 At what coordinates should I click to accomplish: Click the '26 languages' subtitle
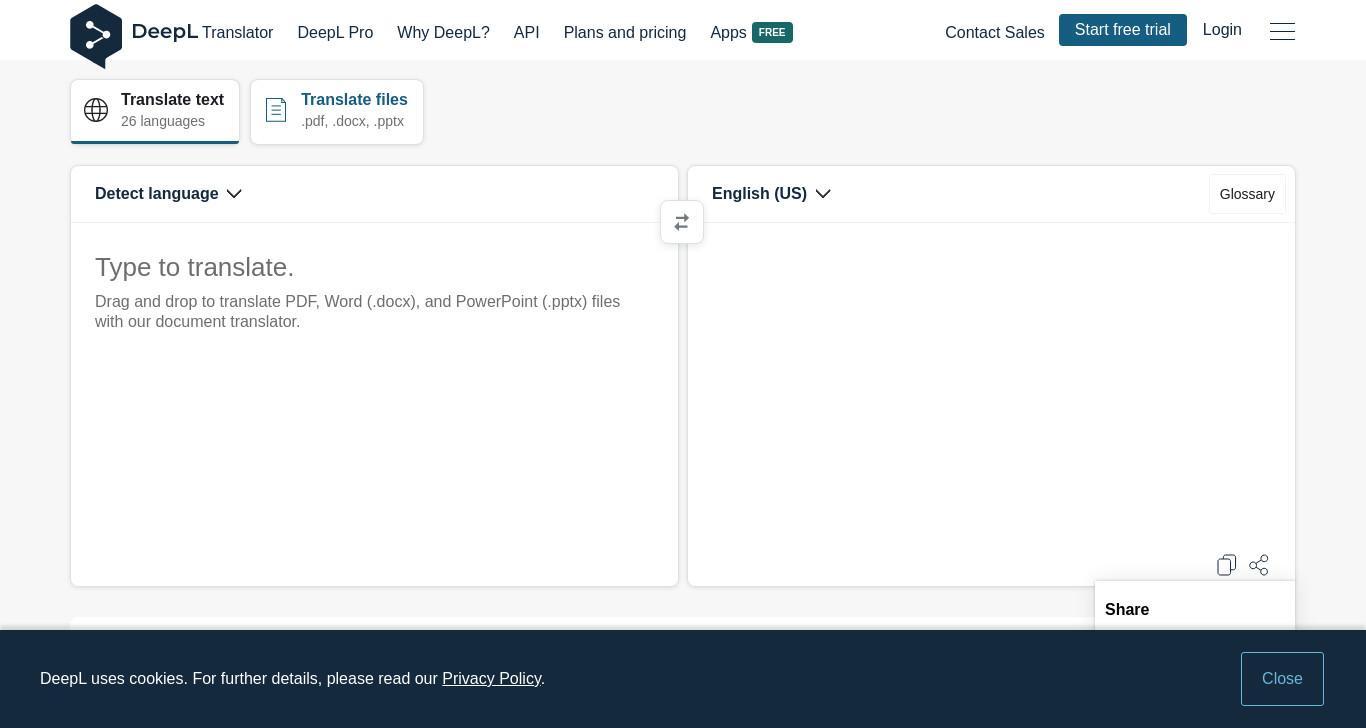tap(163, 121)
